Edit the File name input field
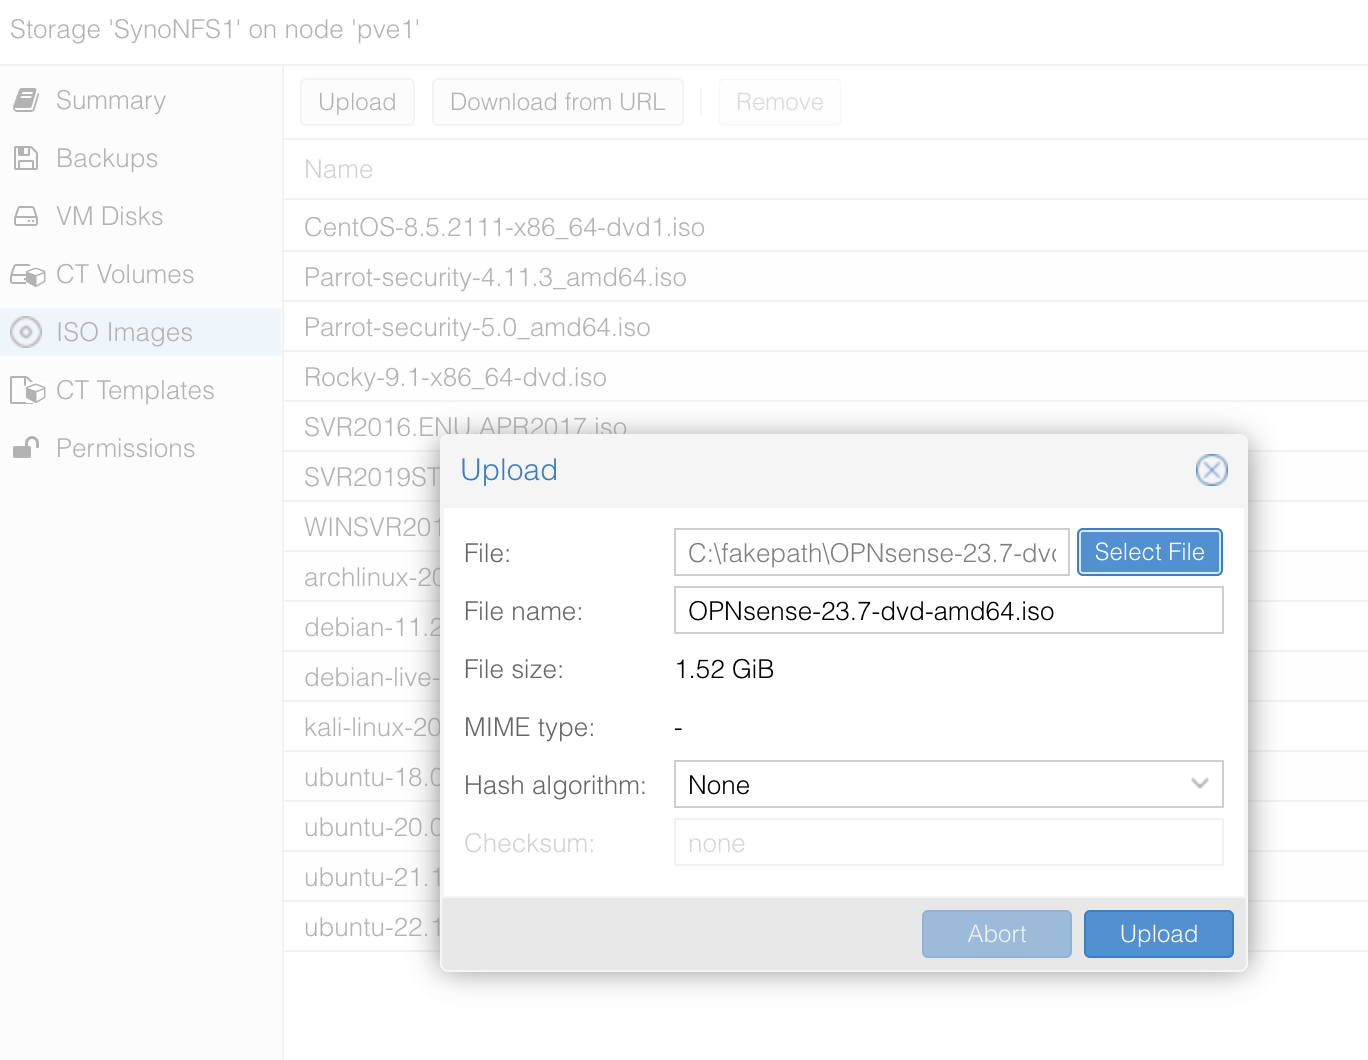 coord(948,610)
